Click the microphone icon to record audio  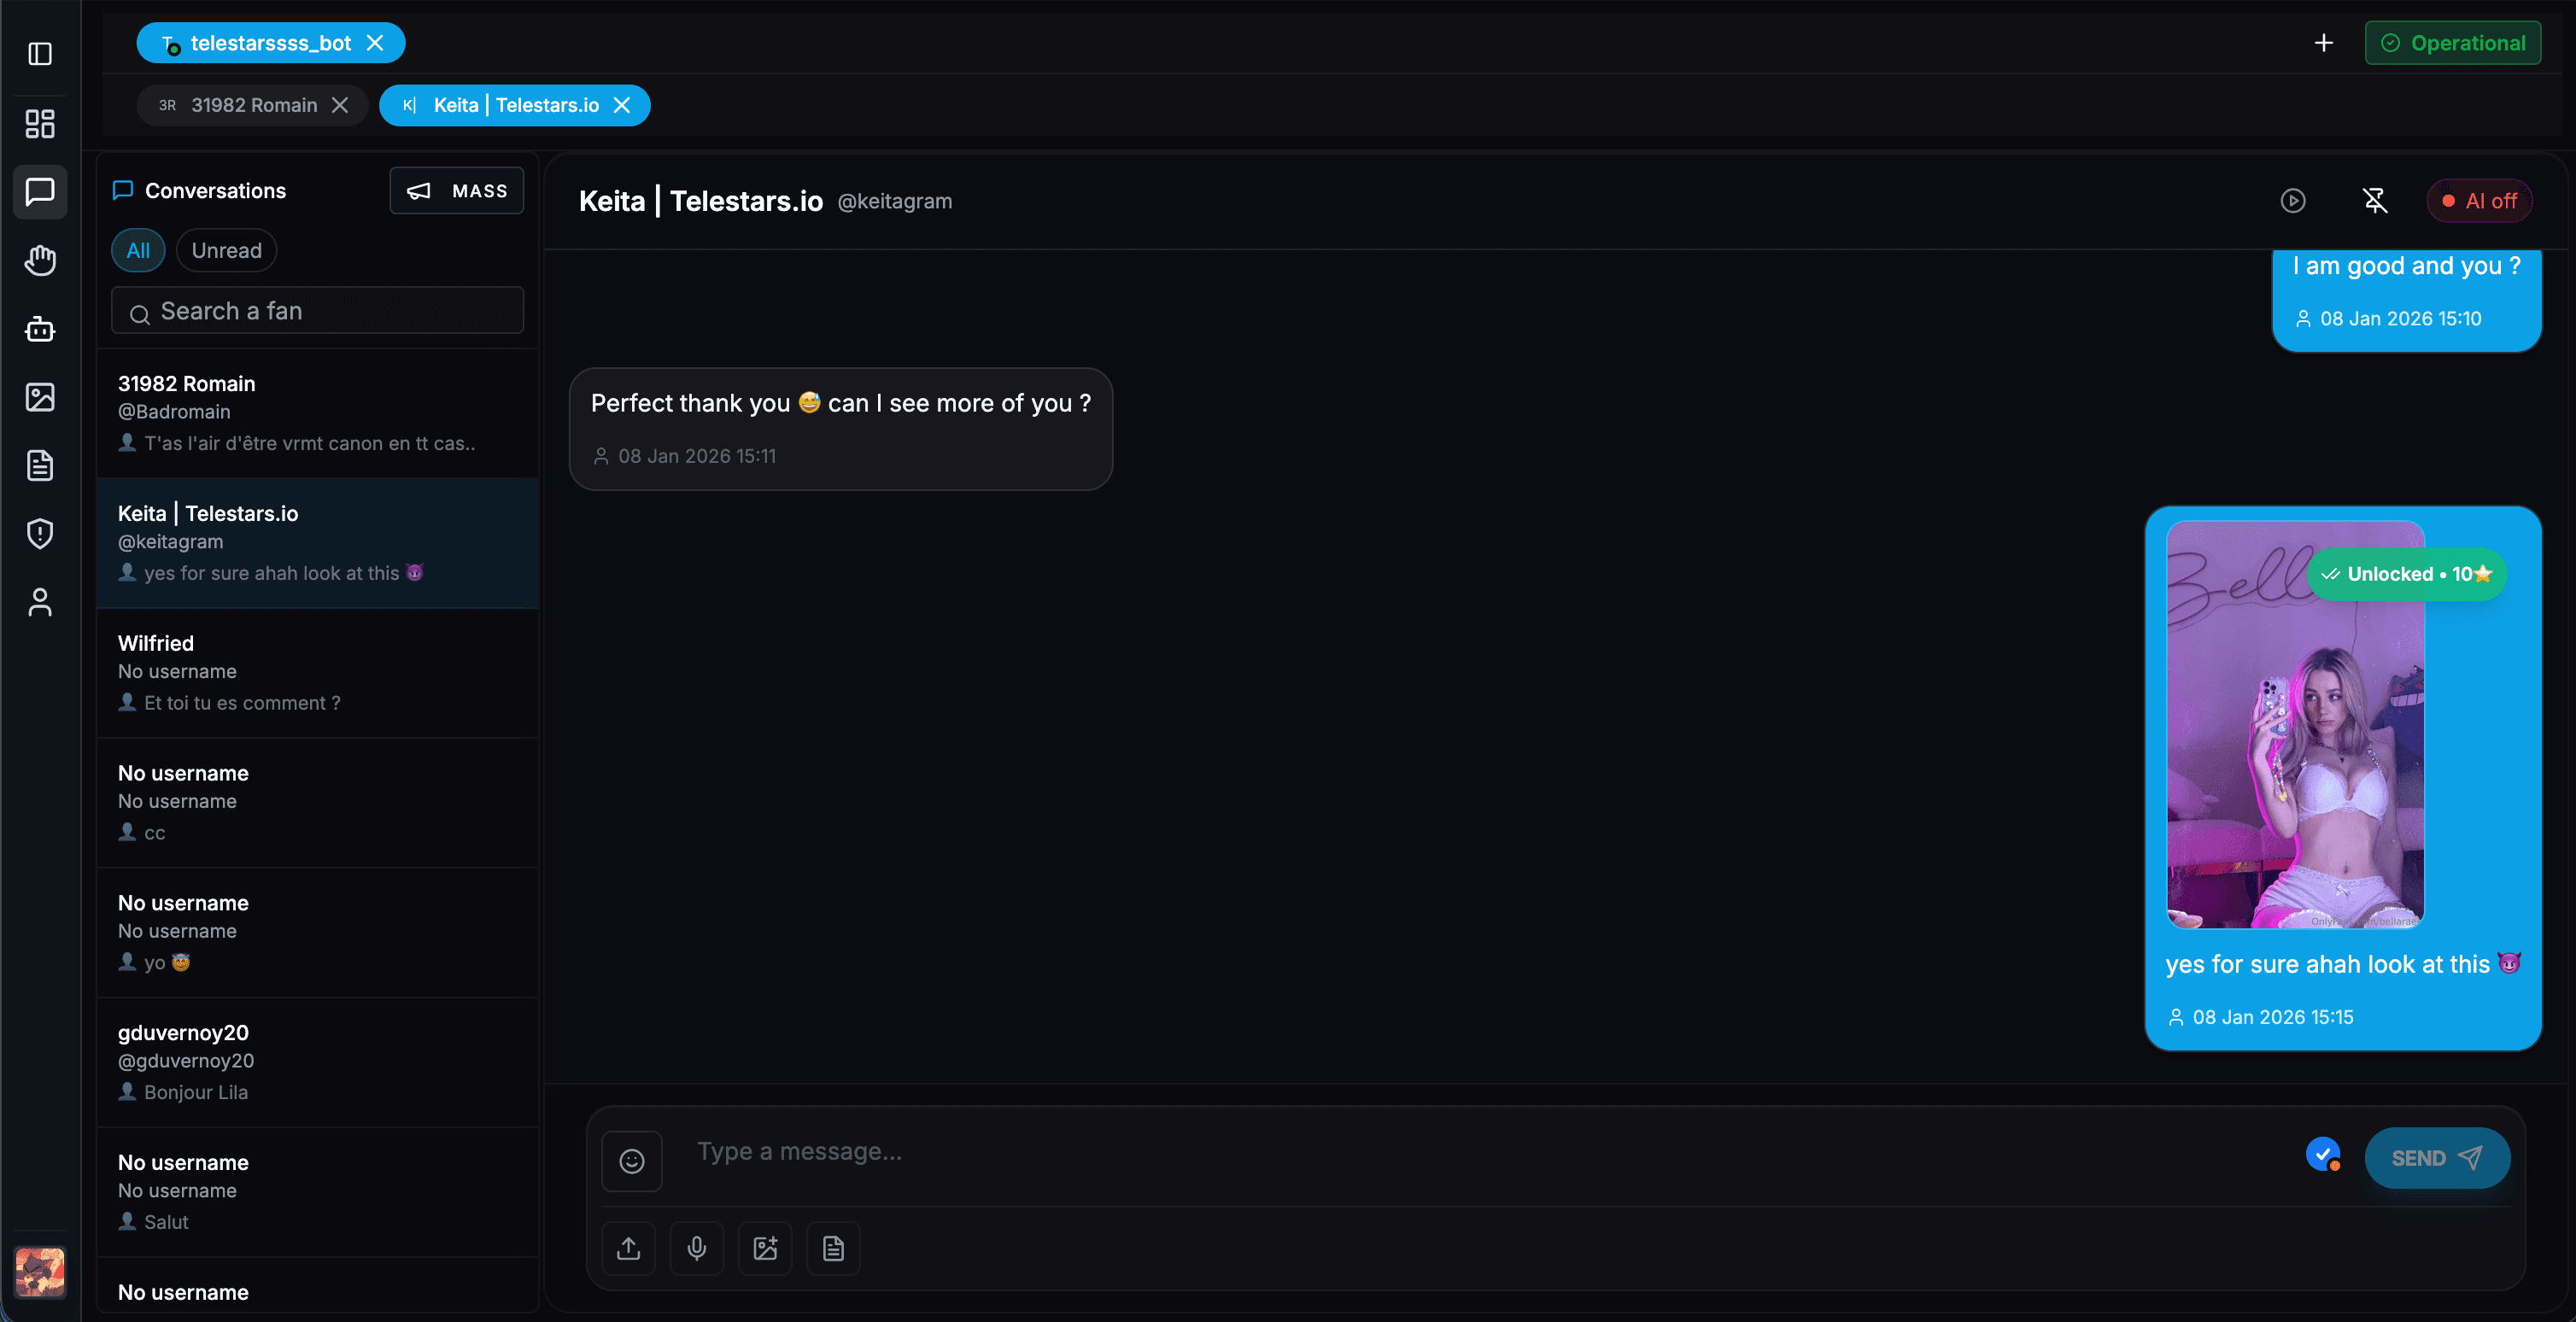pos(696,1248)
